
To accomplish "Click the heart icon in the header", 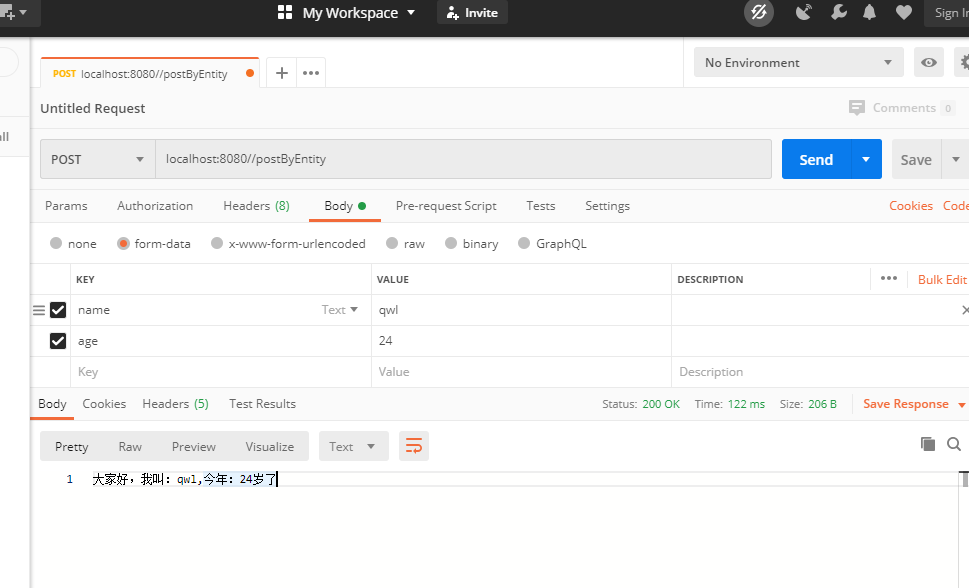I will (x=903, y=12).
